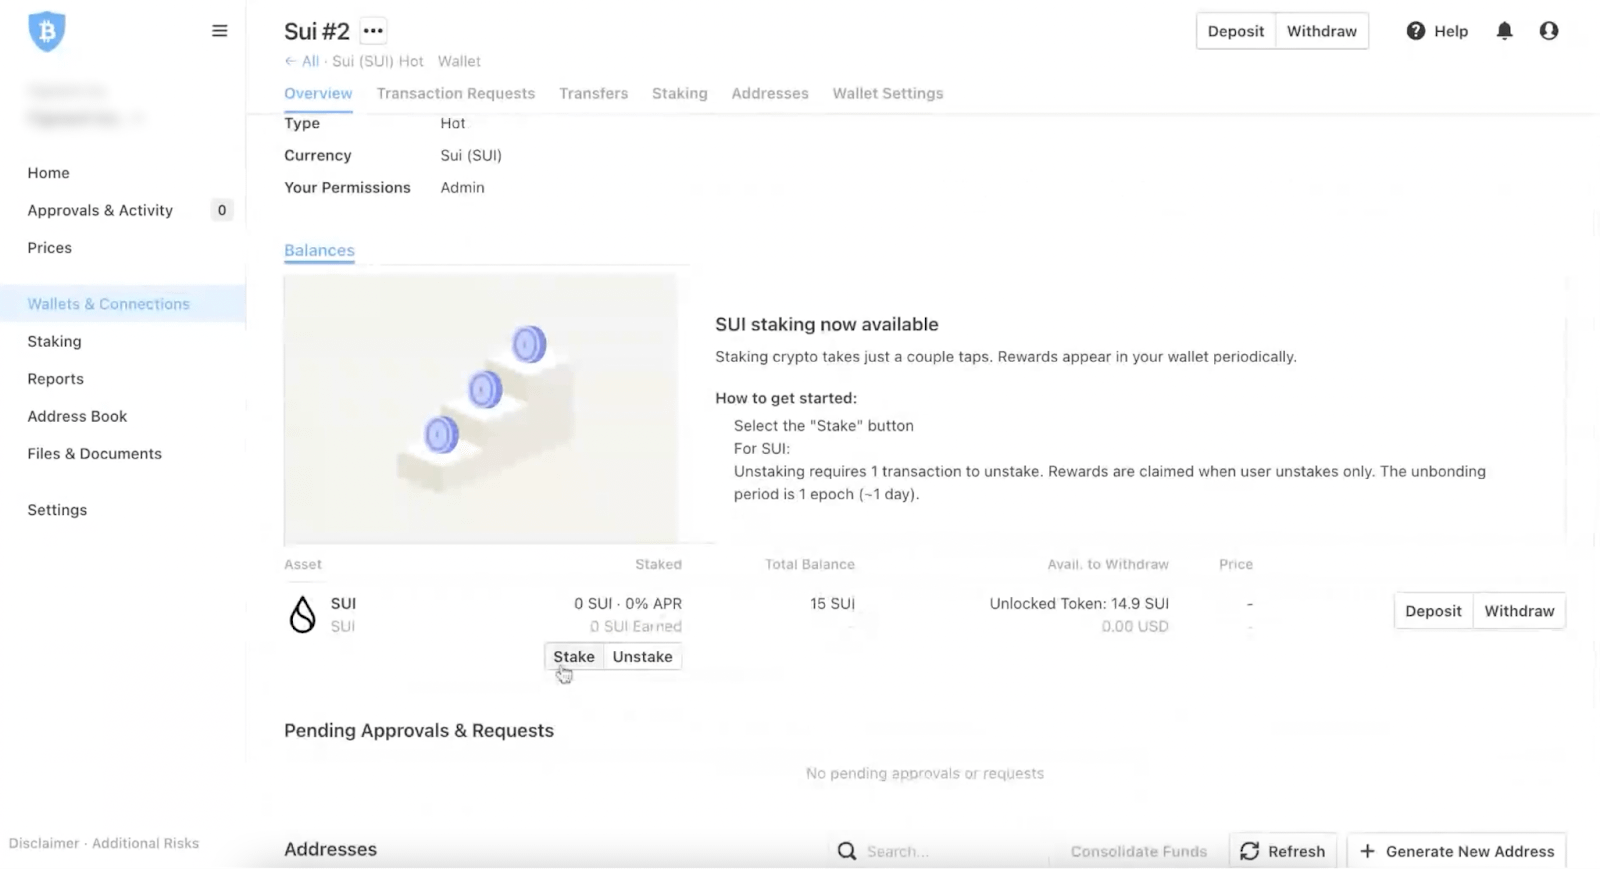Switch to the Transaction Requests tab
Screen dimensions: 1600x869
point(455,93)
